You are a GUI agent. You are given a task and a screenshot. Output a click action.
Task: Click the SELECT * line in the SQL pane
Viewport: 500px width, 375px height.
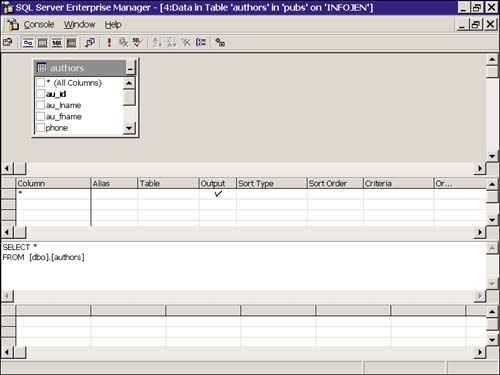pos(20,247)
